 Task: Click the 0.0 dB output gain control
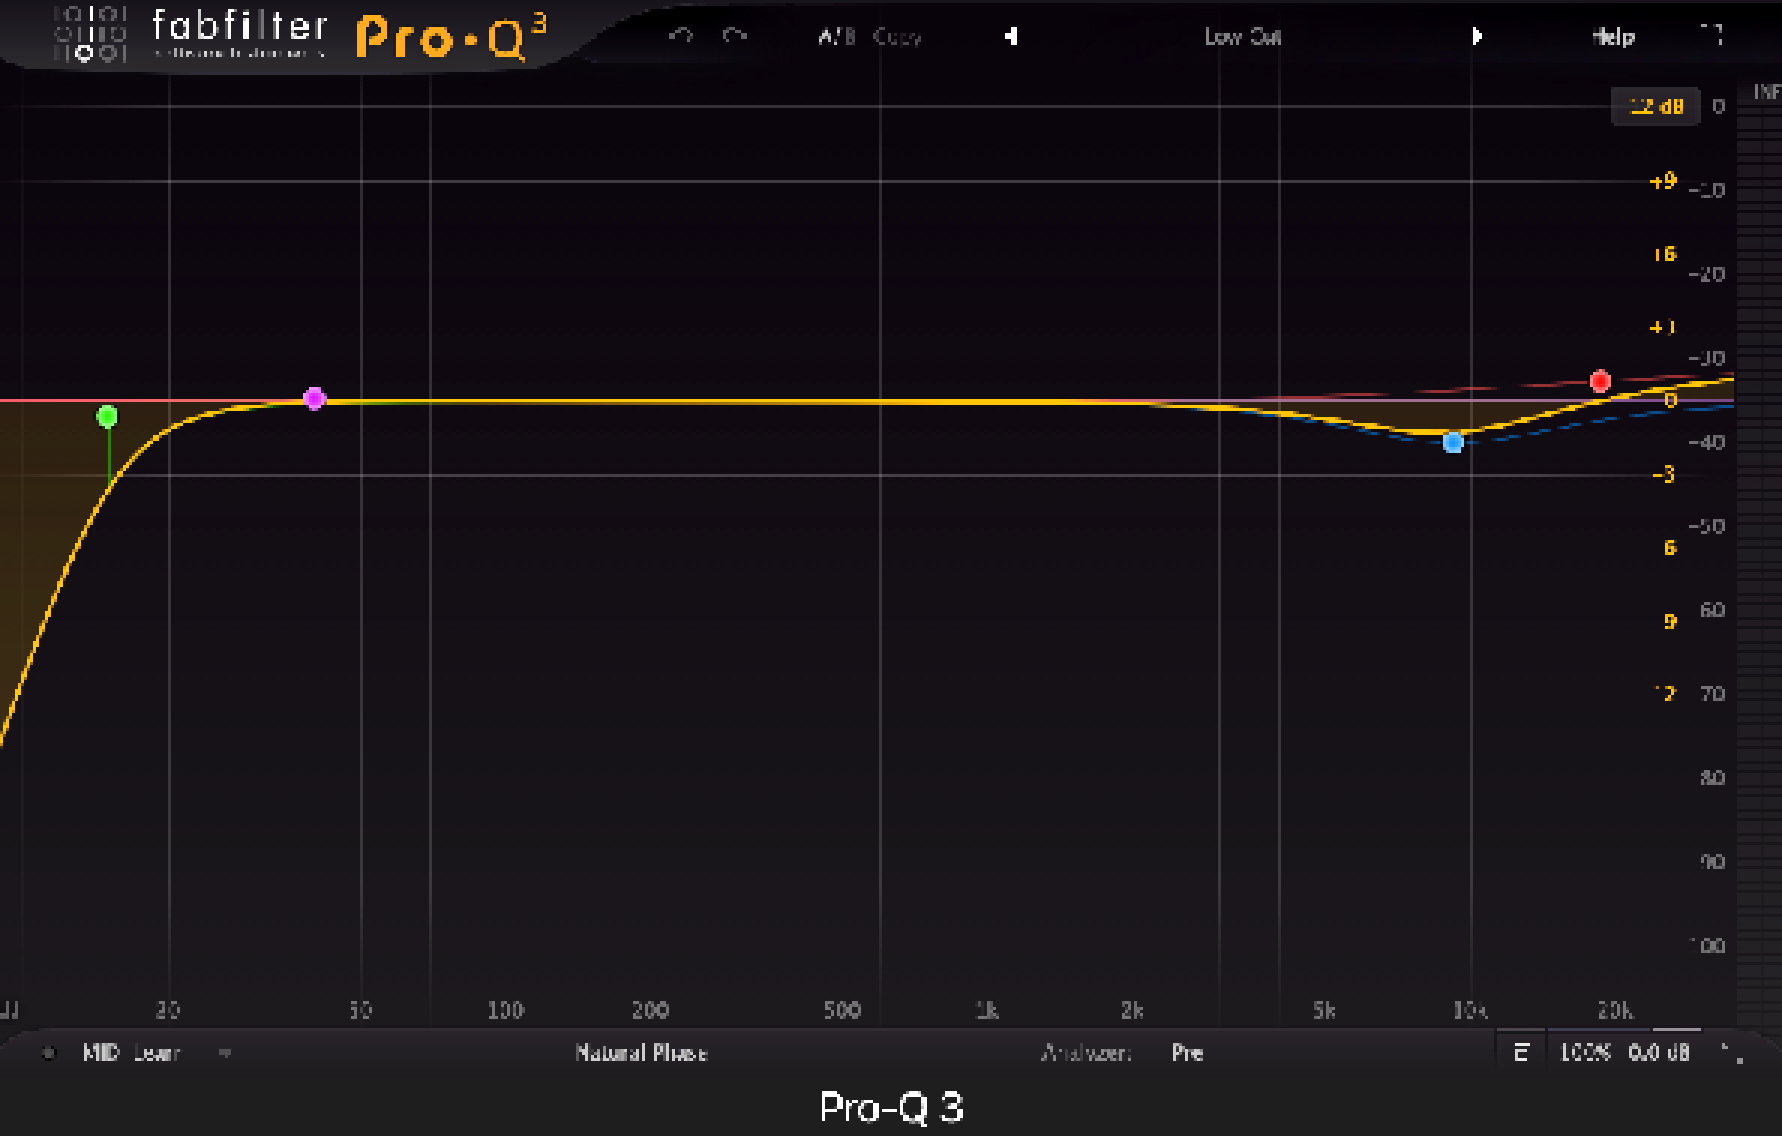(x=1659, y=1052)
